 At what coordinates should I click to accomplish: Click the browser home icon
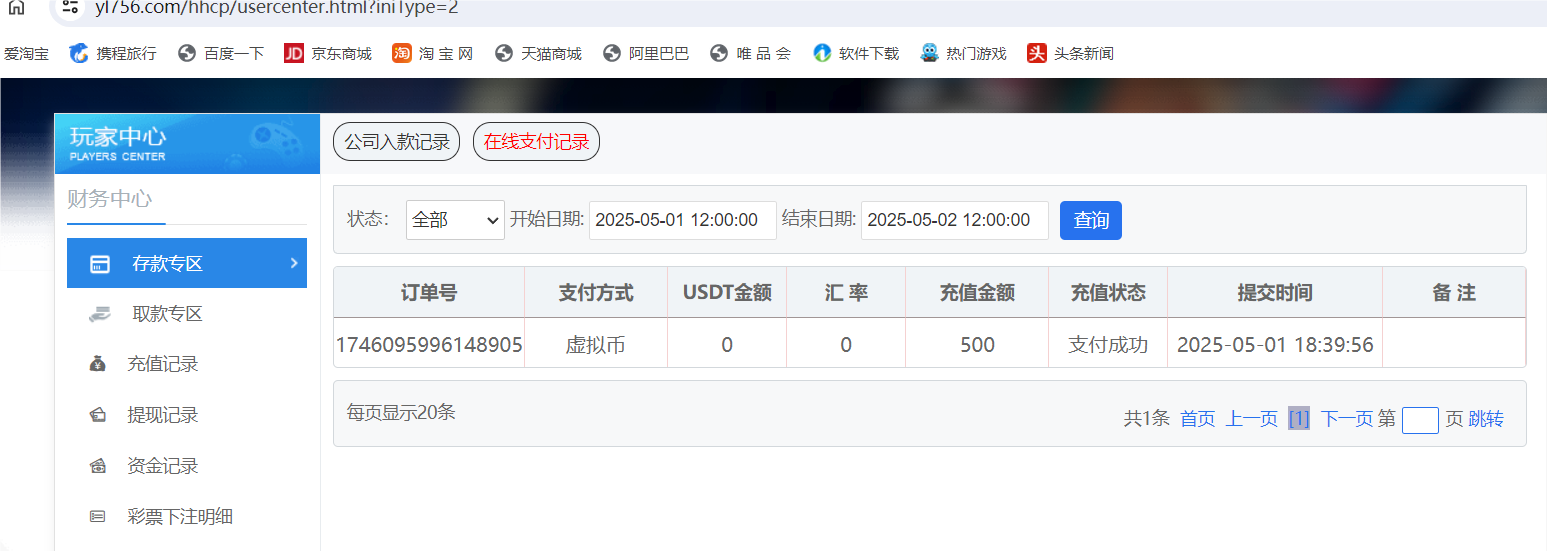coord(16,7)
